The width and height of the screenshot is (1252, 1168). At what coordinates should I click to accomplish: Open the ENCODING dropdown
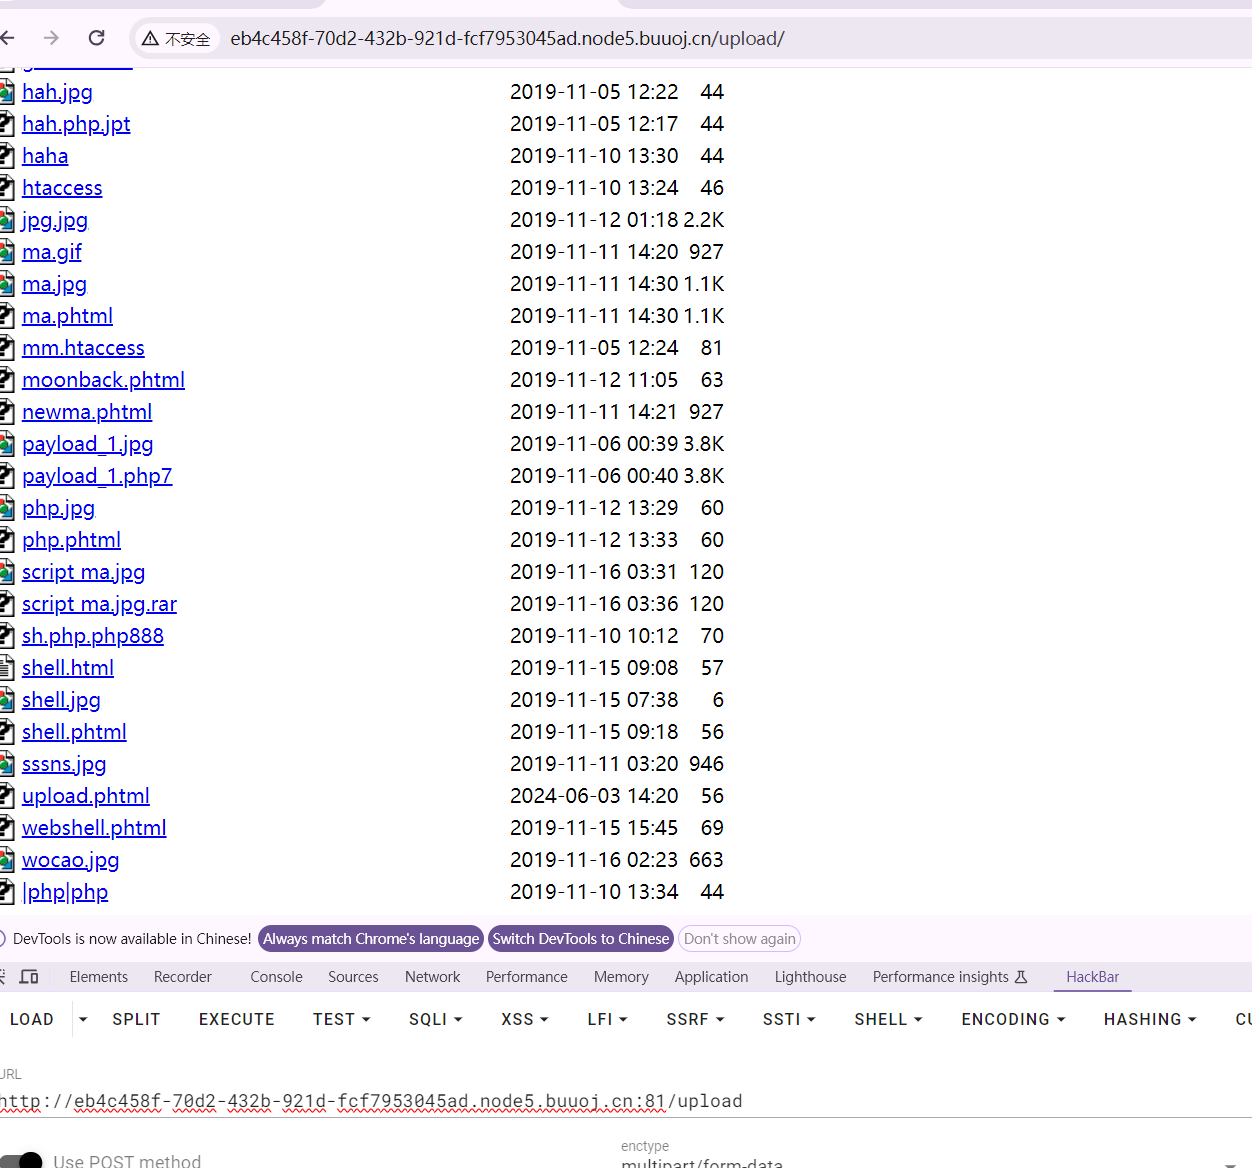click(1012, 1019)
